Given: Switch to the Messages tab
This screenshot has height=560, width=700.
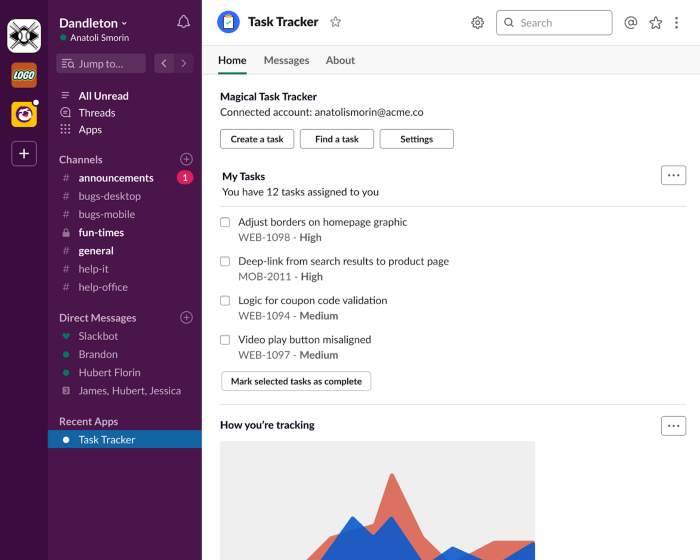Looking at the screenshot, I should point(286,60).
